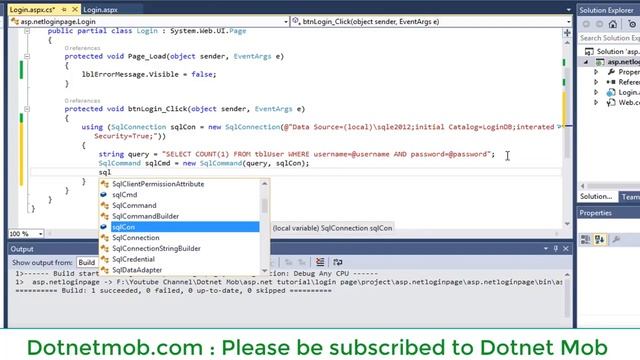Close the Login.aspx.cs tab
The height and width of the screenshot is (360, 640).
(x=75, y=9)
